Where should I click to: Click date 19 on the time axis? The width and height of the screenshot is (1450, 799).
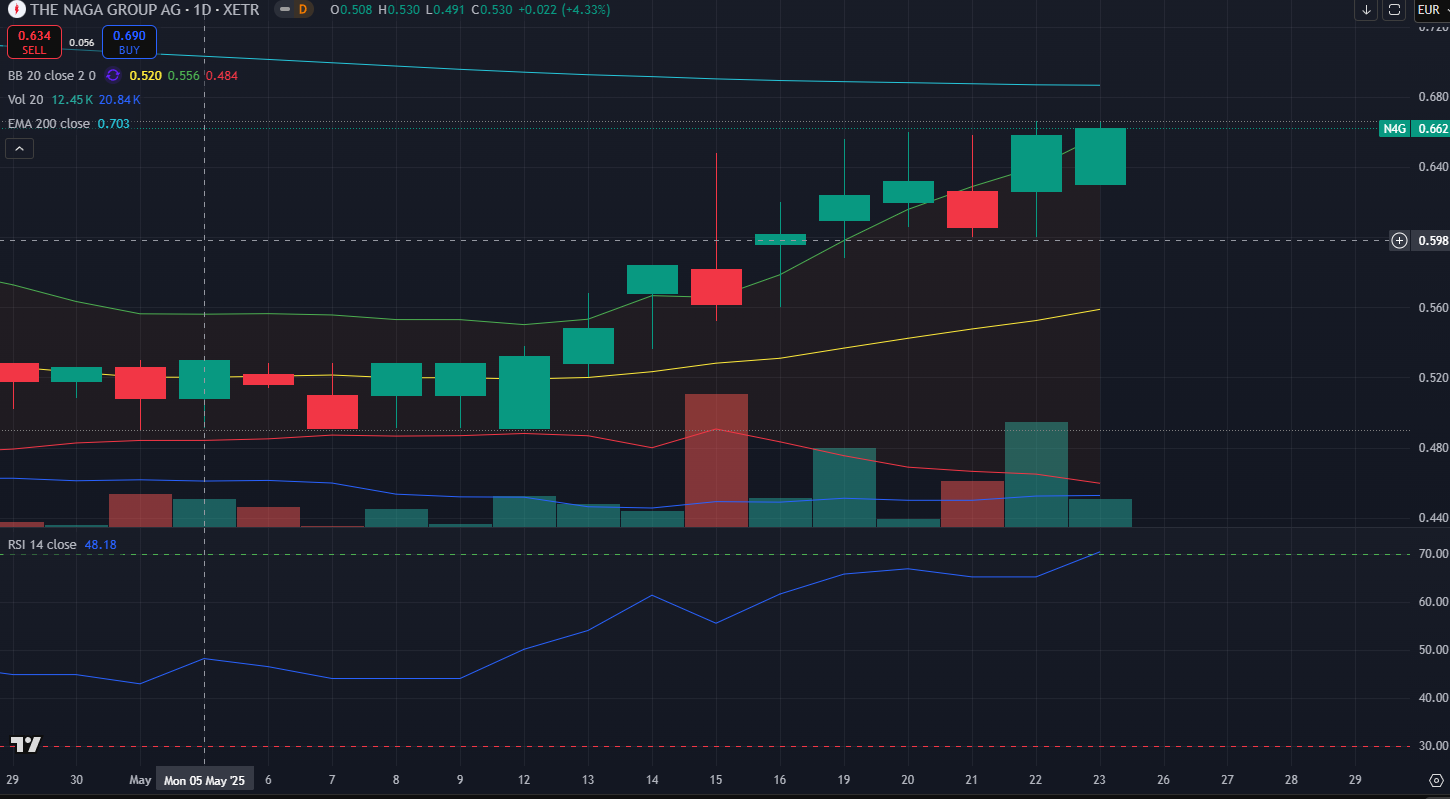[x=844, y=780]
